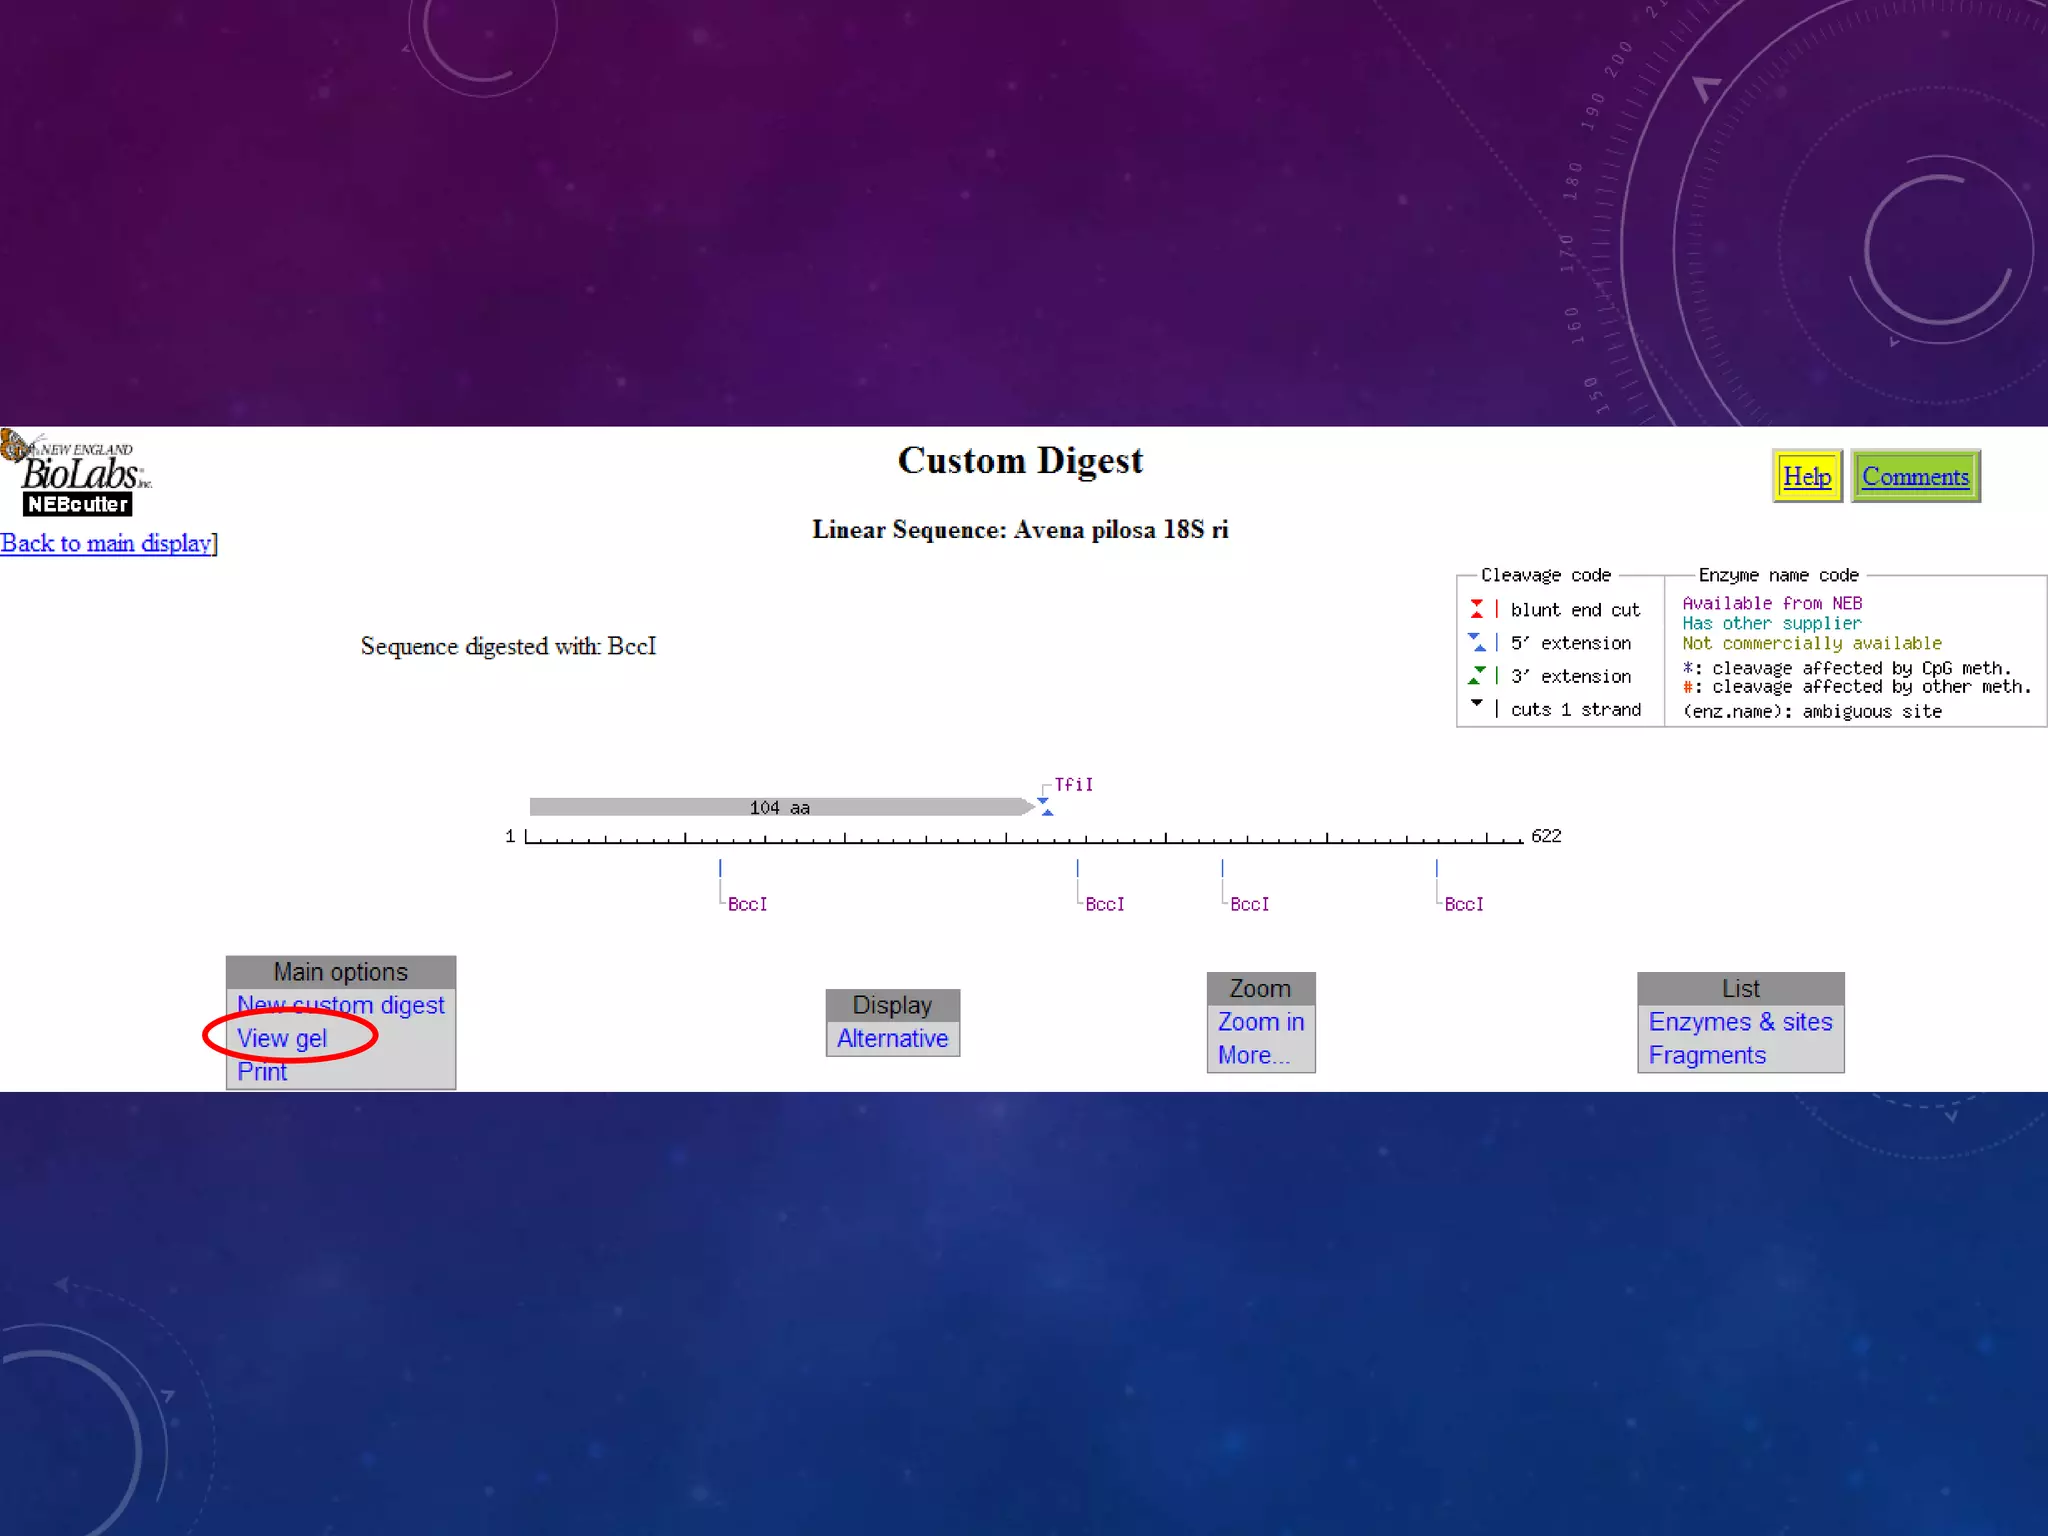
Task: Click the 104 aa ORF bar
Action: pyautogui.click(x=779, y=807)
